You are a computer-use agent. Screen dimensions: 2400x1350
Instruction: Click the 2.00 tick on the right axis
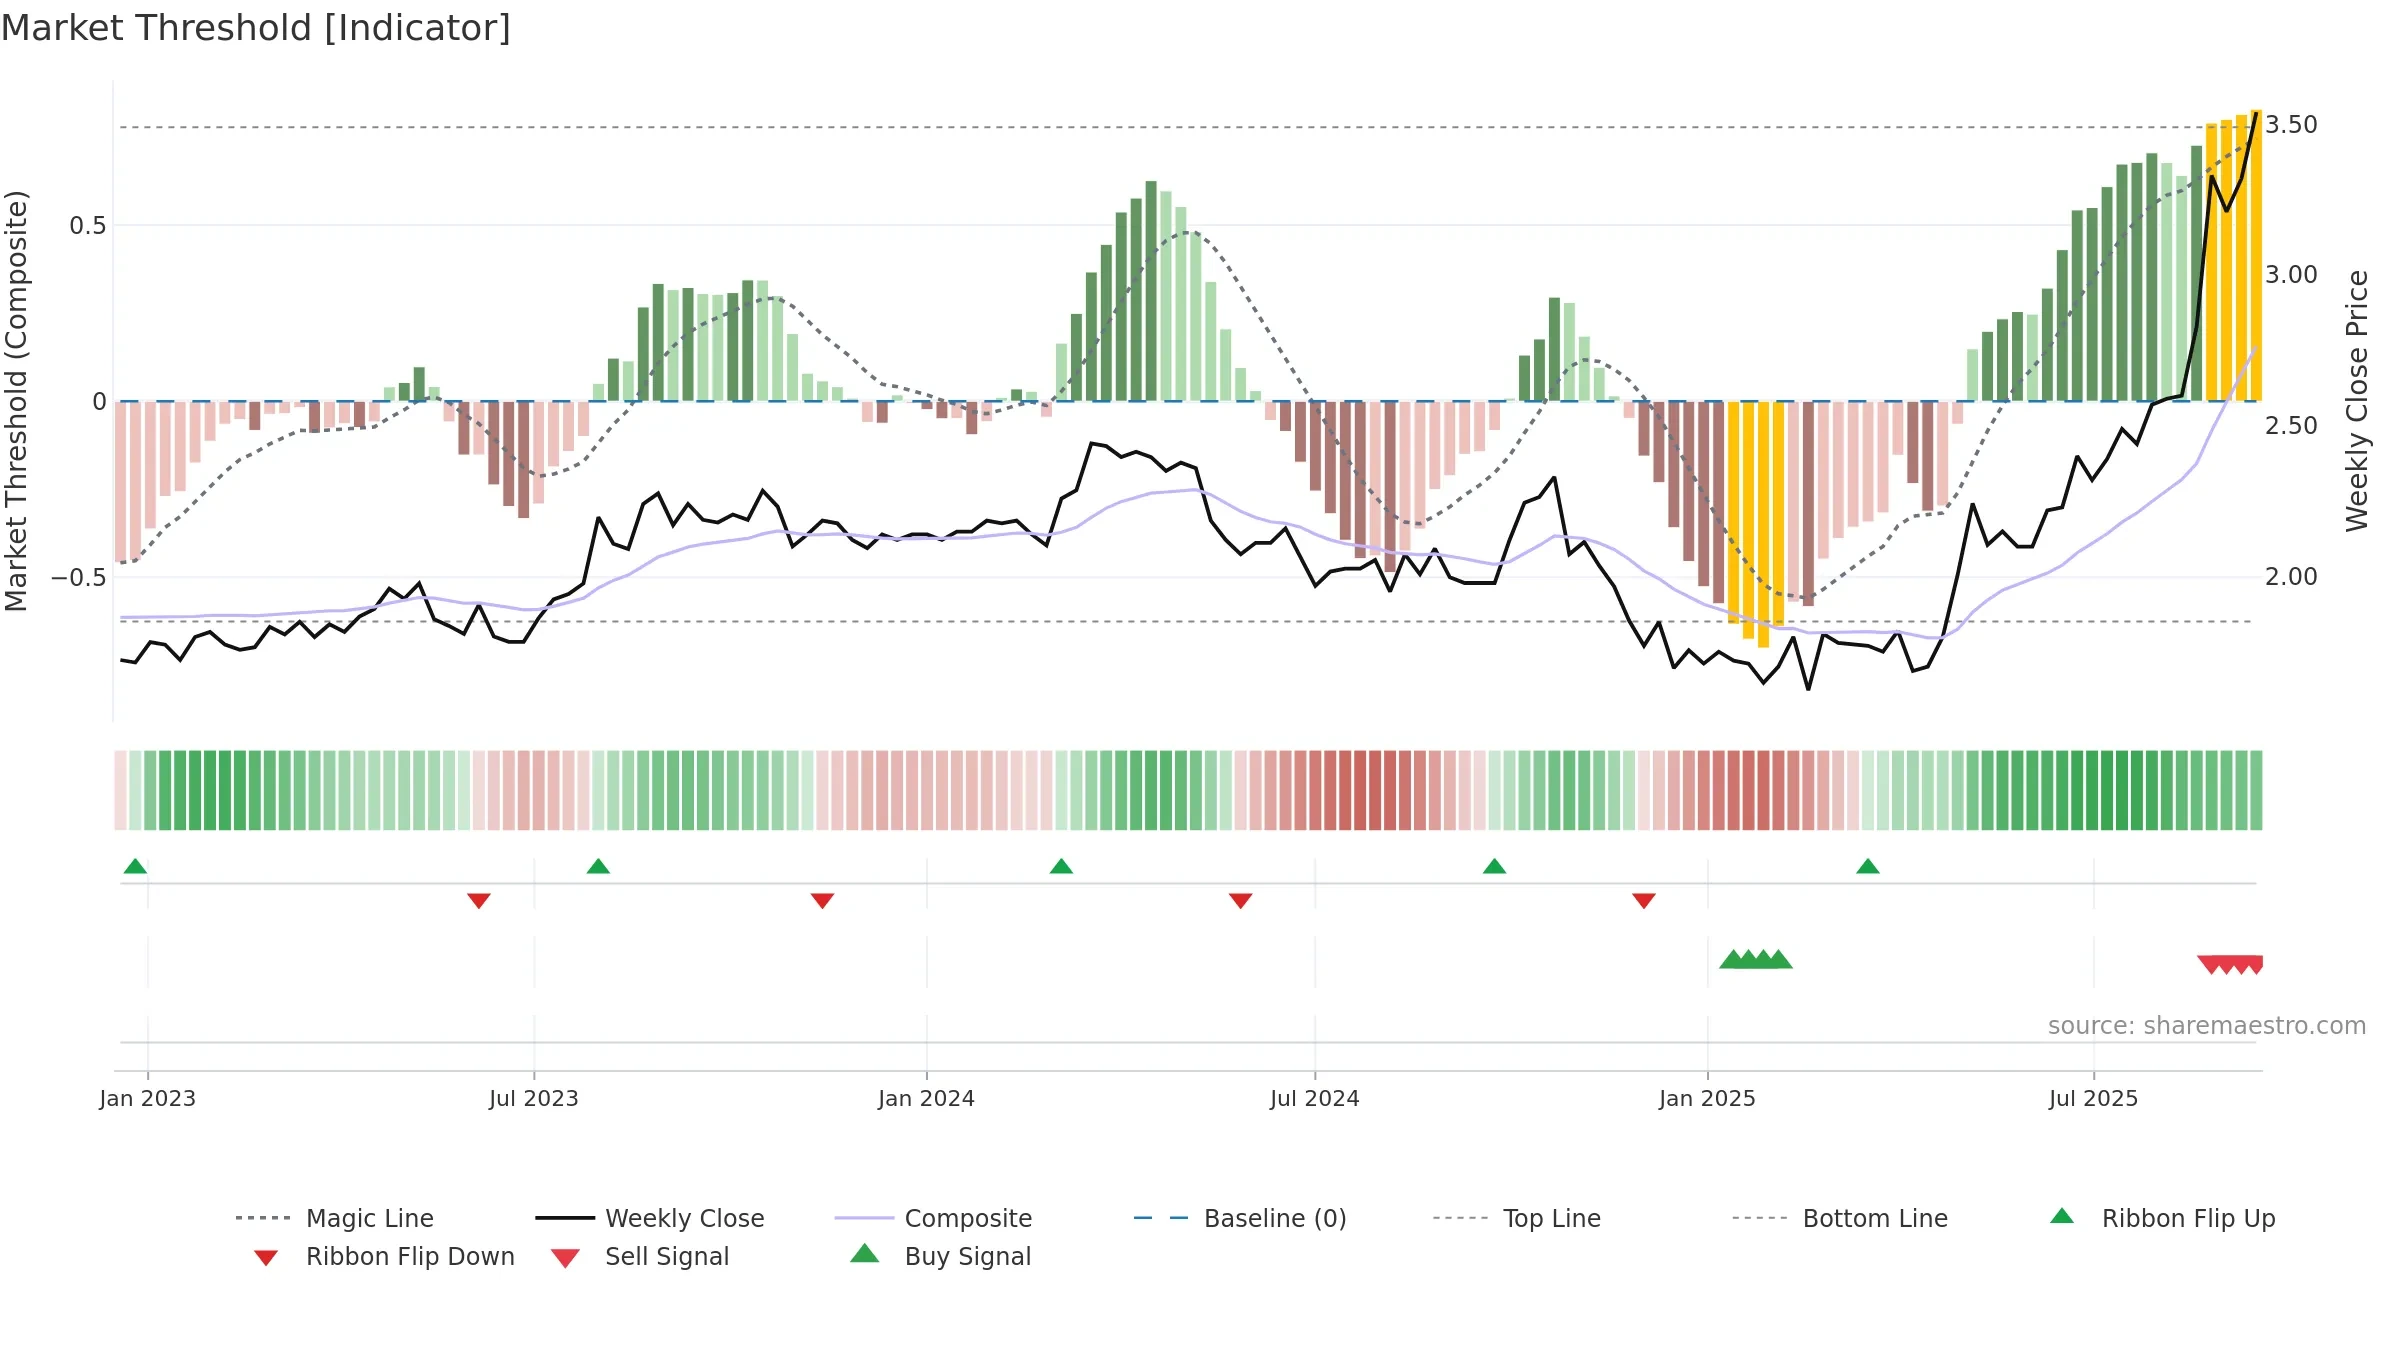pos(2291,577)
